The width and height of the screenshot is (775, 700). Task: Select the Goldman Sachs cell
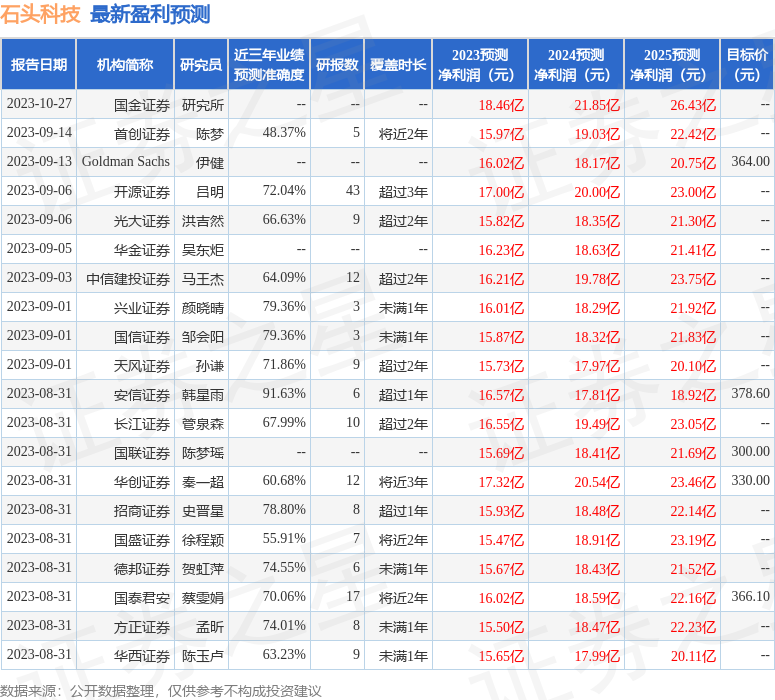coord(126,162)
